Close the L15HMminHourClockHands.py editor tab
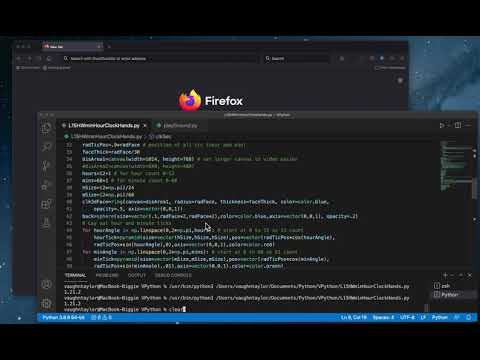Image resolution: width=480 pixels, height=360 pixels. 145,125
